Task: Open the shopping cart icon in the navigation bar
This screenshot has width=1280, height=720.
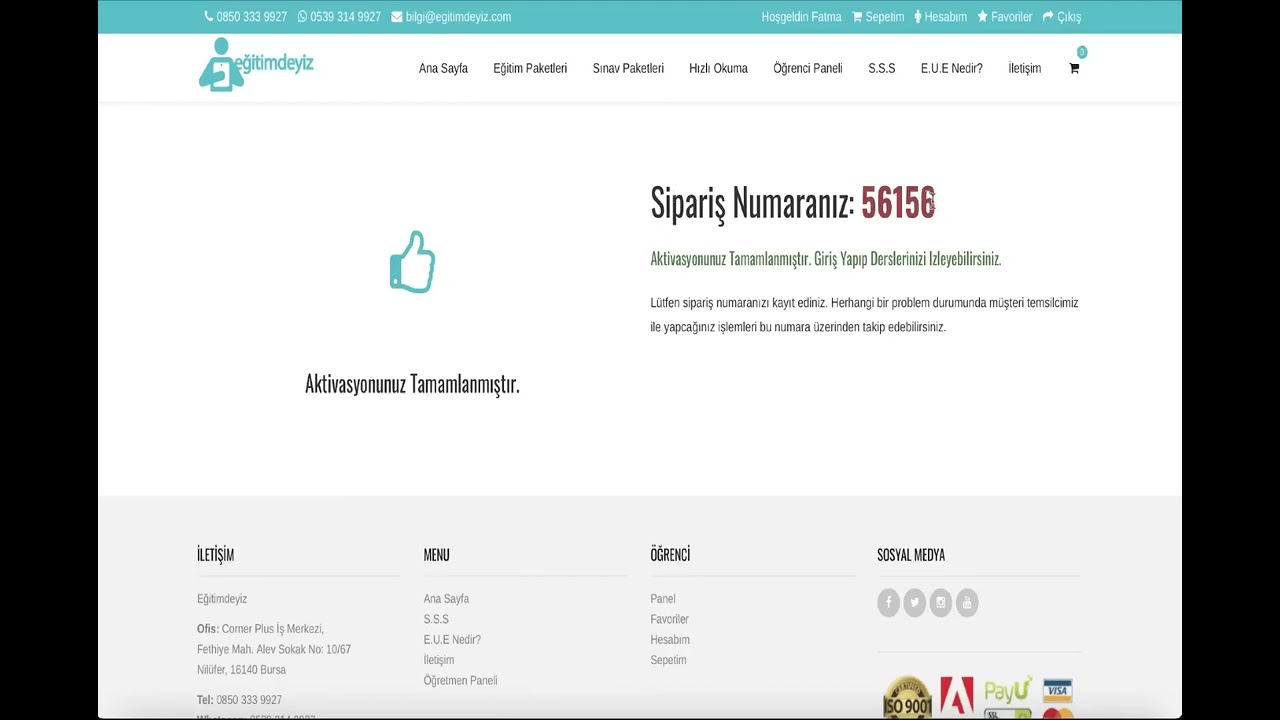Action: click(x=1074, y=69)
